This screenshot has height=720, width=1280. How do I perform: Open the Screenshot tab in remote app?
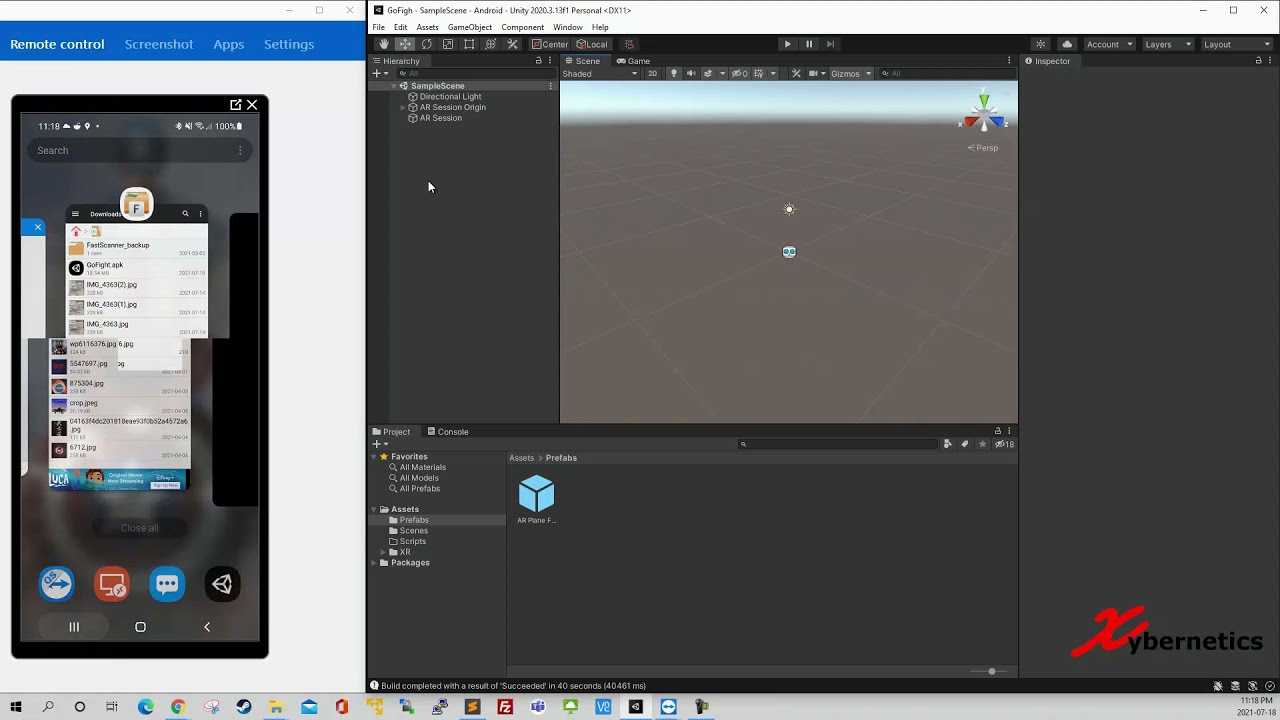point(159,44)
